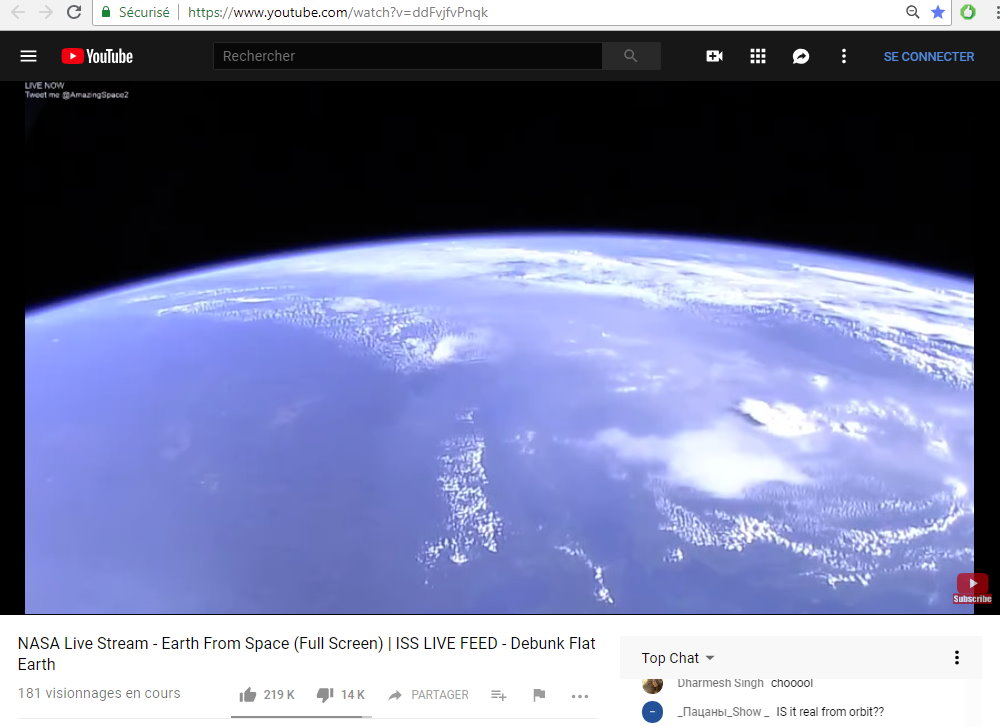Click the 14 K dislikes count

(353, 694)
